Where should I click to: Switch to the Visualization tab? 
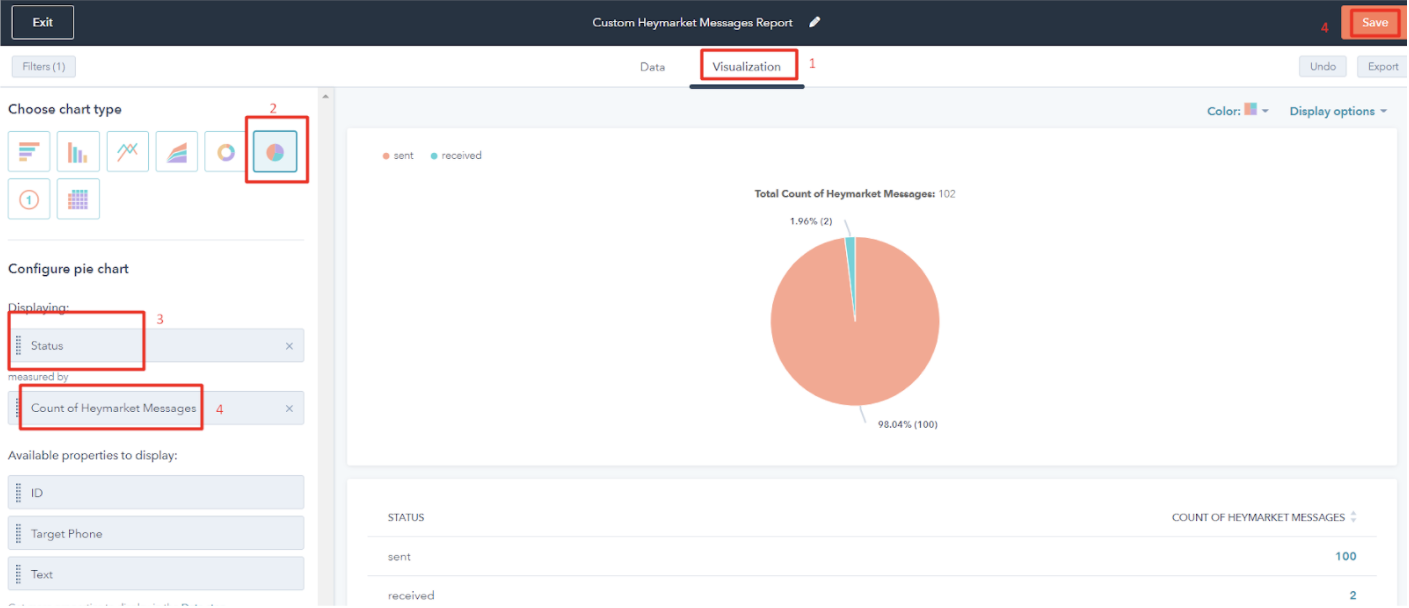pyautogui.click(x=746, y=67)
